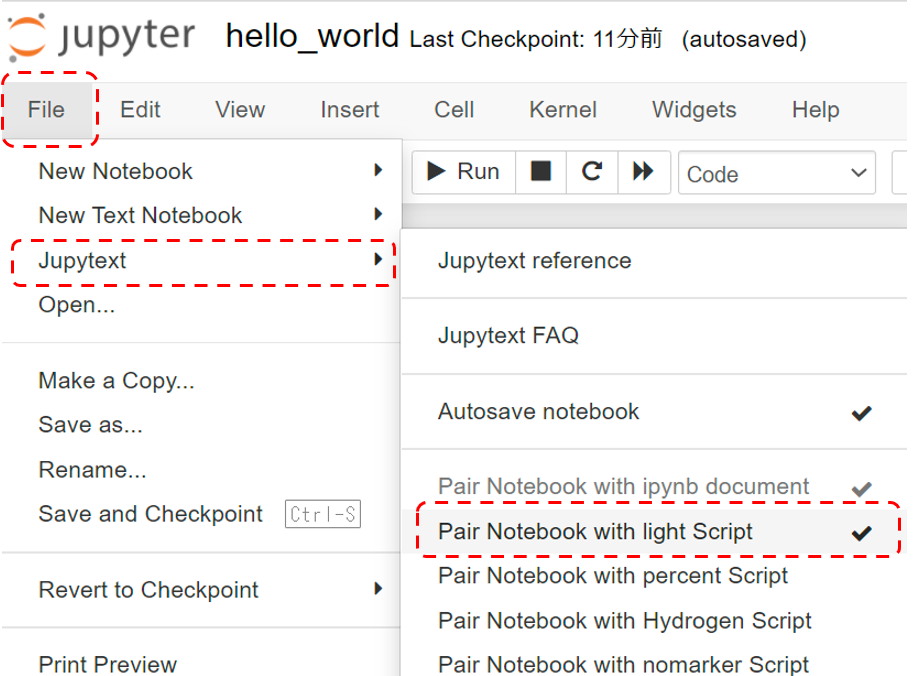Open the Insert menu
This screenshot has height=676, width=914.
(x=350, y=110)
